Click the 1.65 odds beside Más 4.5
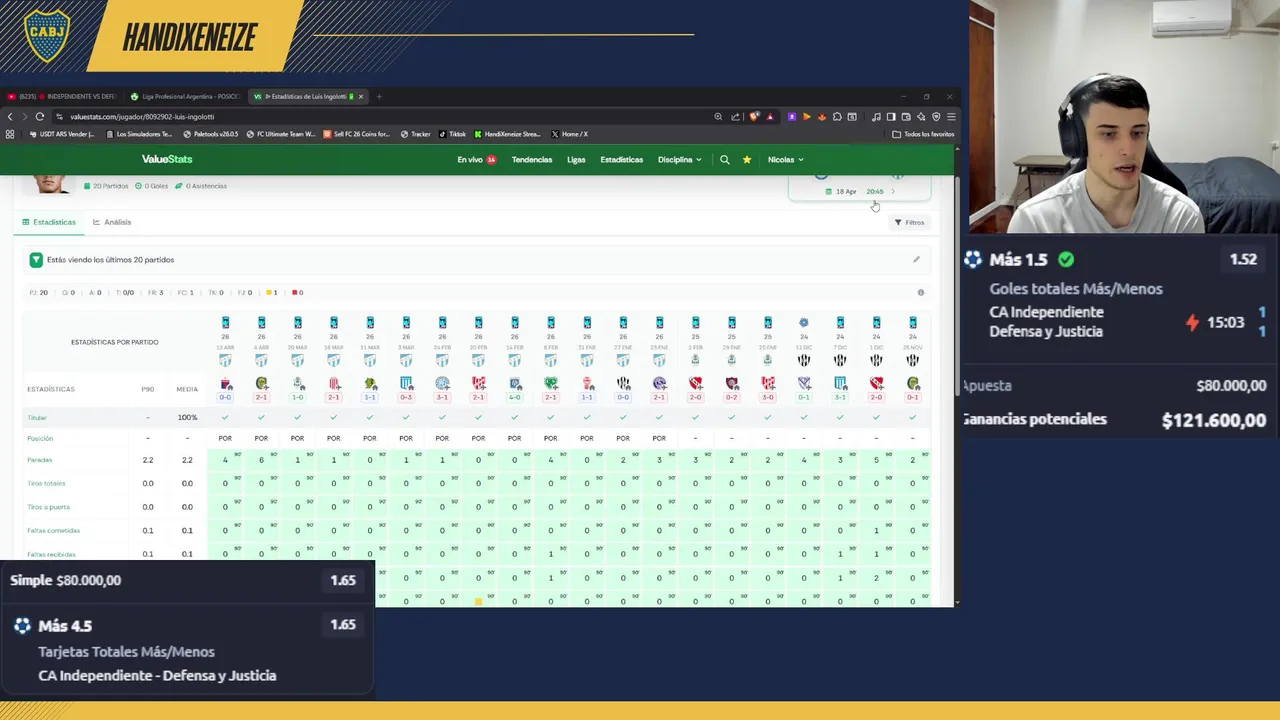Screen dimensions: 1280x720 343,625
